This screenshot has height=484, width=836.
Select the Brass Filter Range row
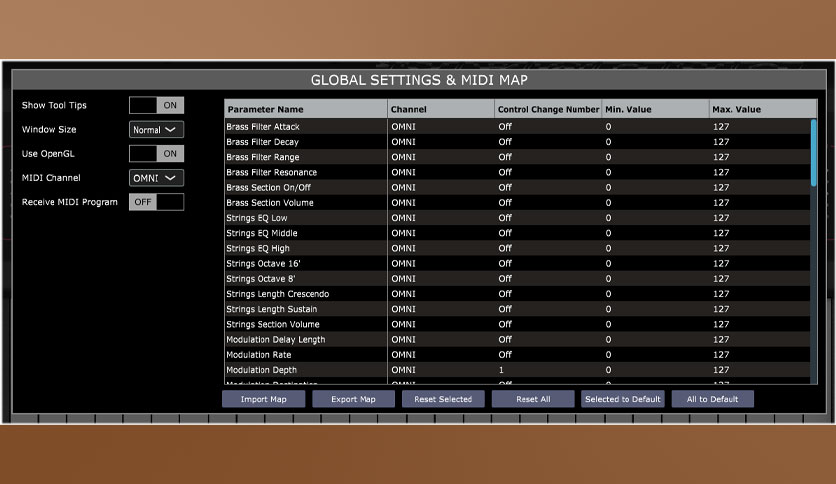point(517,157)
